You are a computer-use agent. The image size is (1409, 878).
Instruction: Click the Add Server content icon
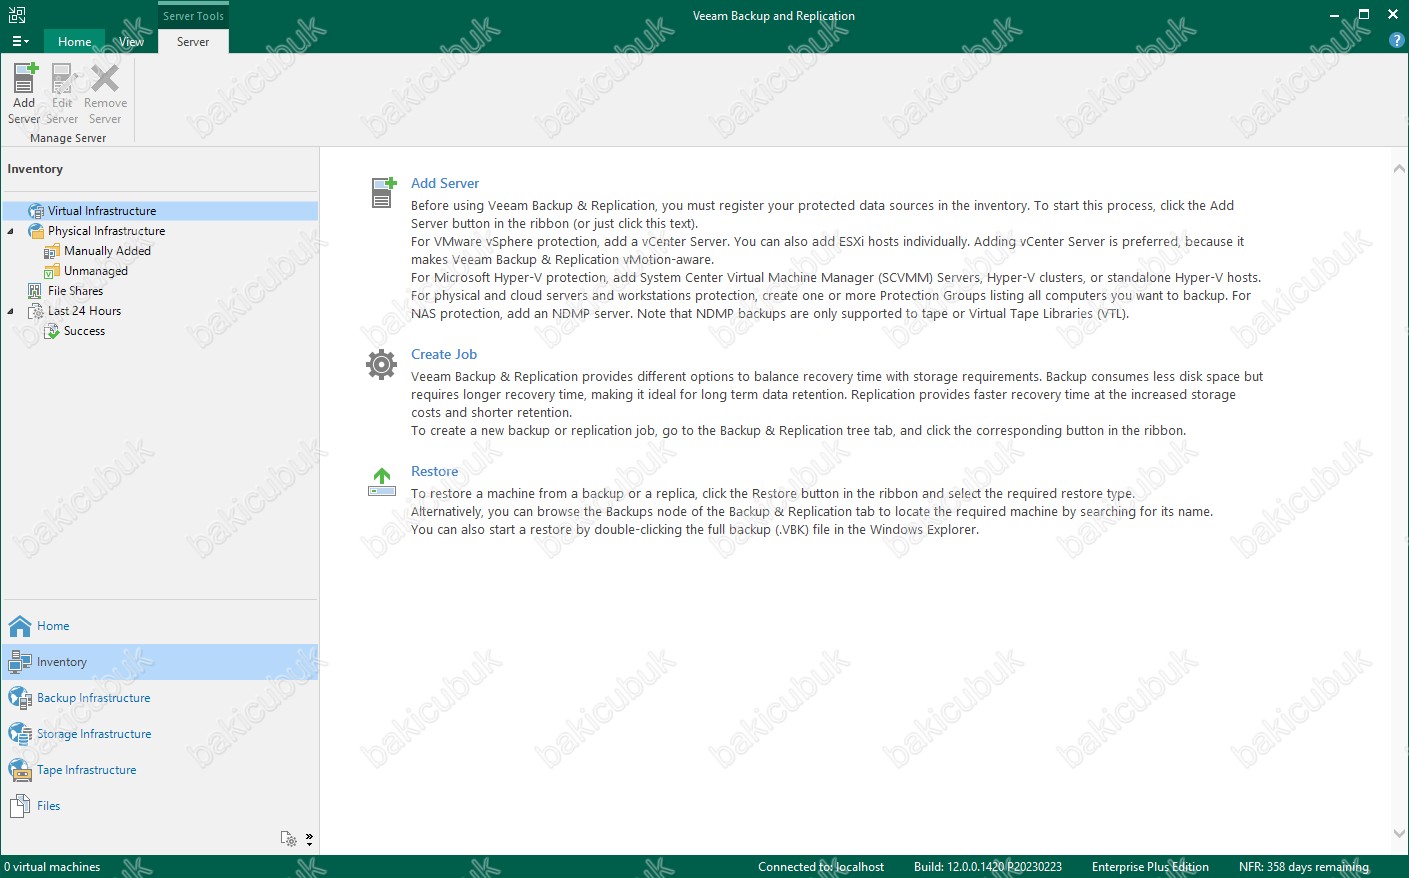pyautogui.click(x=383, y=192)
